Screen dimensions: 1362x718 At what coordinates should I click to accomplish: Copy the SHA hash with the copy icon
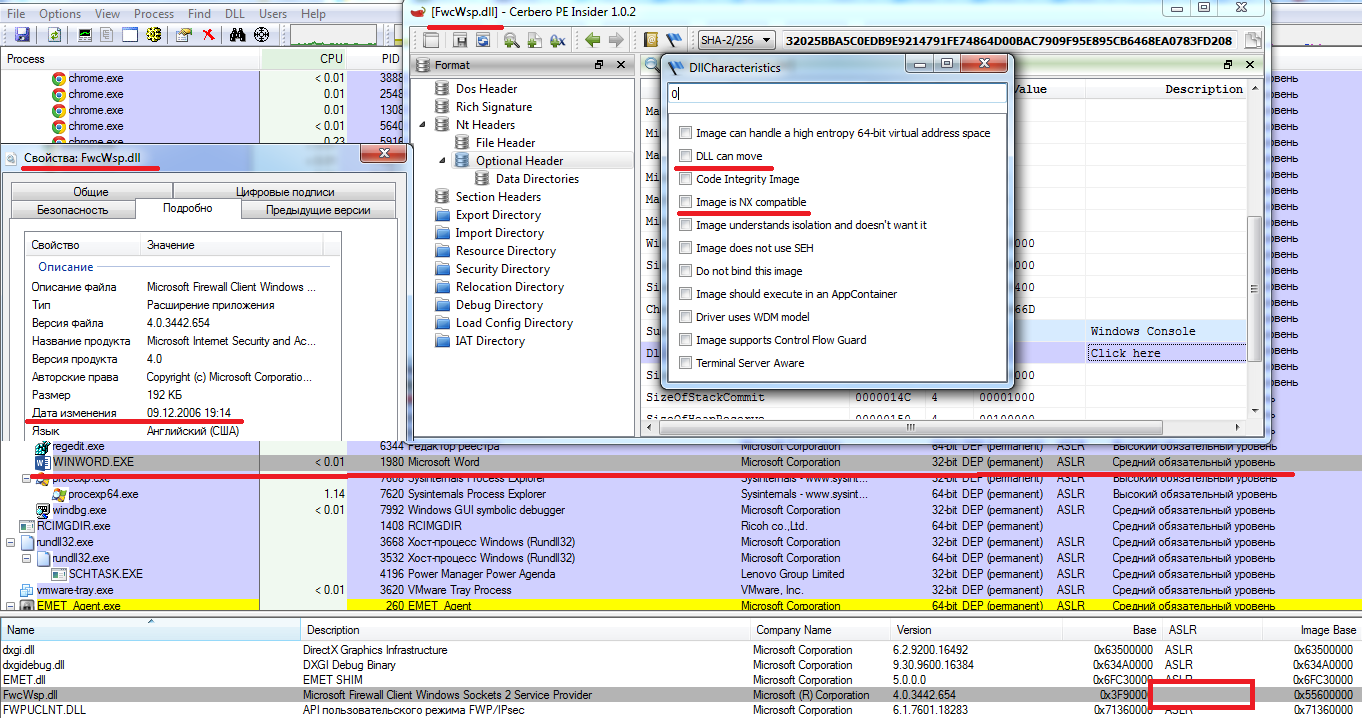1252,40
